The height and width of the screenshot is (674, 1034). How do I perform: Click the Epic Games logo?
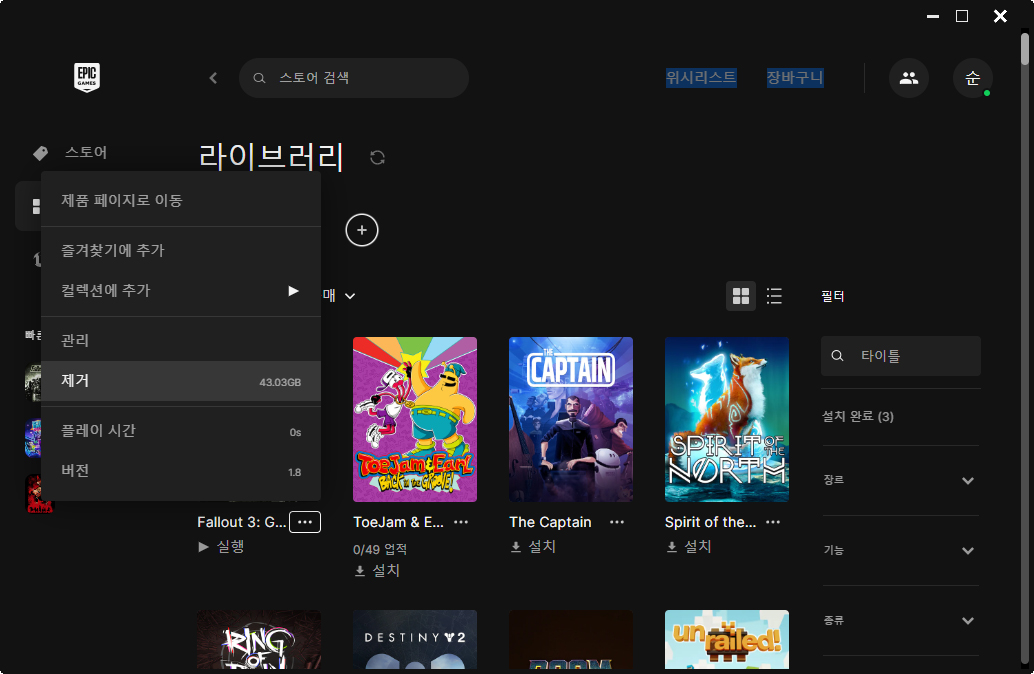point(87,77)
